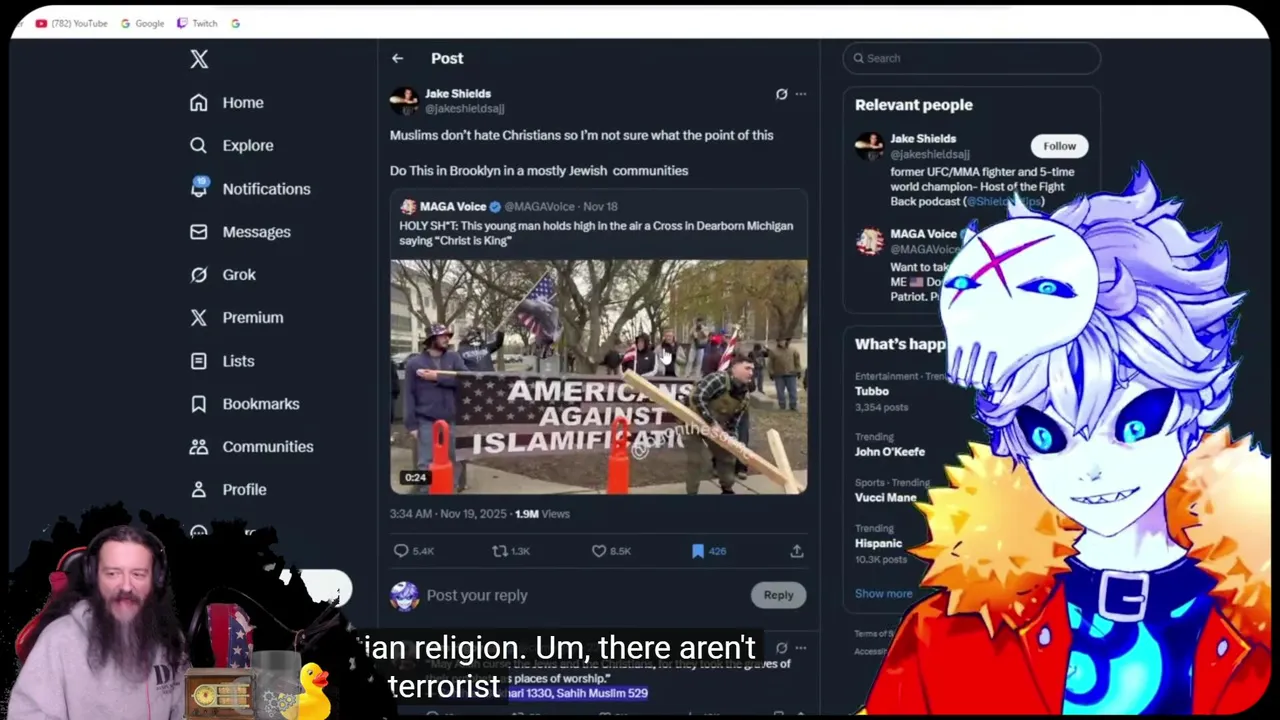Open Communities in the sidebar
Image resolution: width=1280 pixels, height=720 pixels.
[x=251, y=446]
